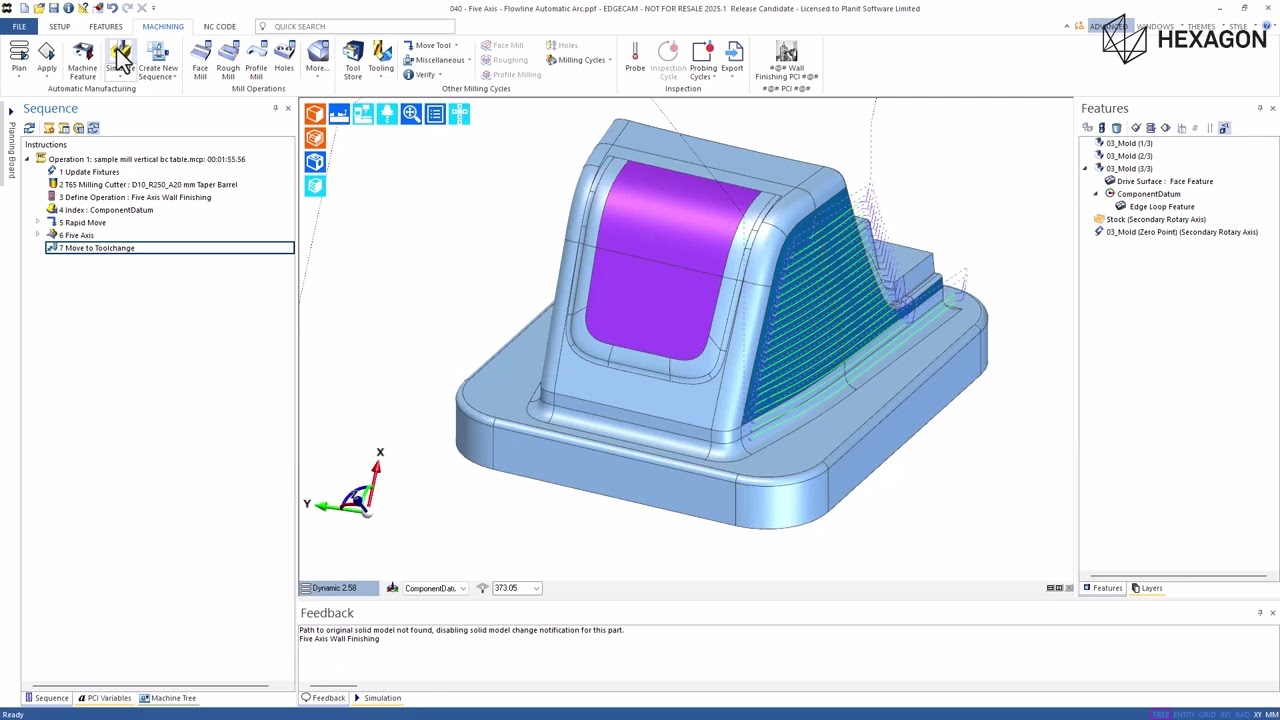Select the Profile Mill operation
This screenshot has height=720, width=1280.
click(x=256, y=60)
